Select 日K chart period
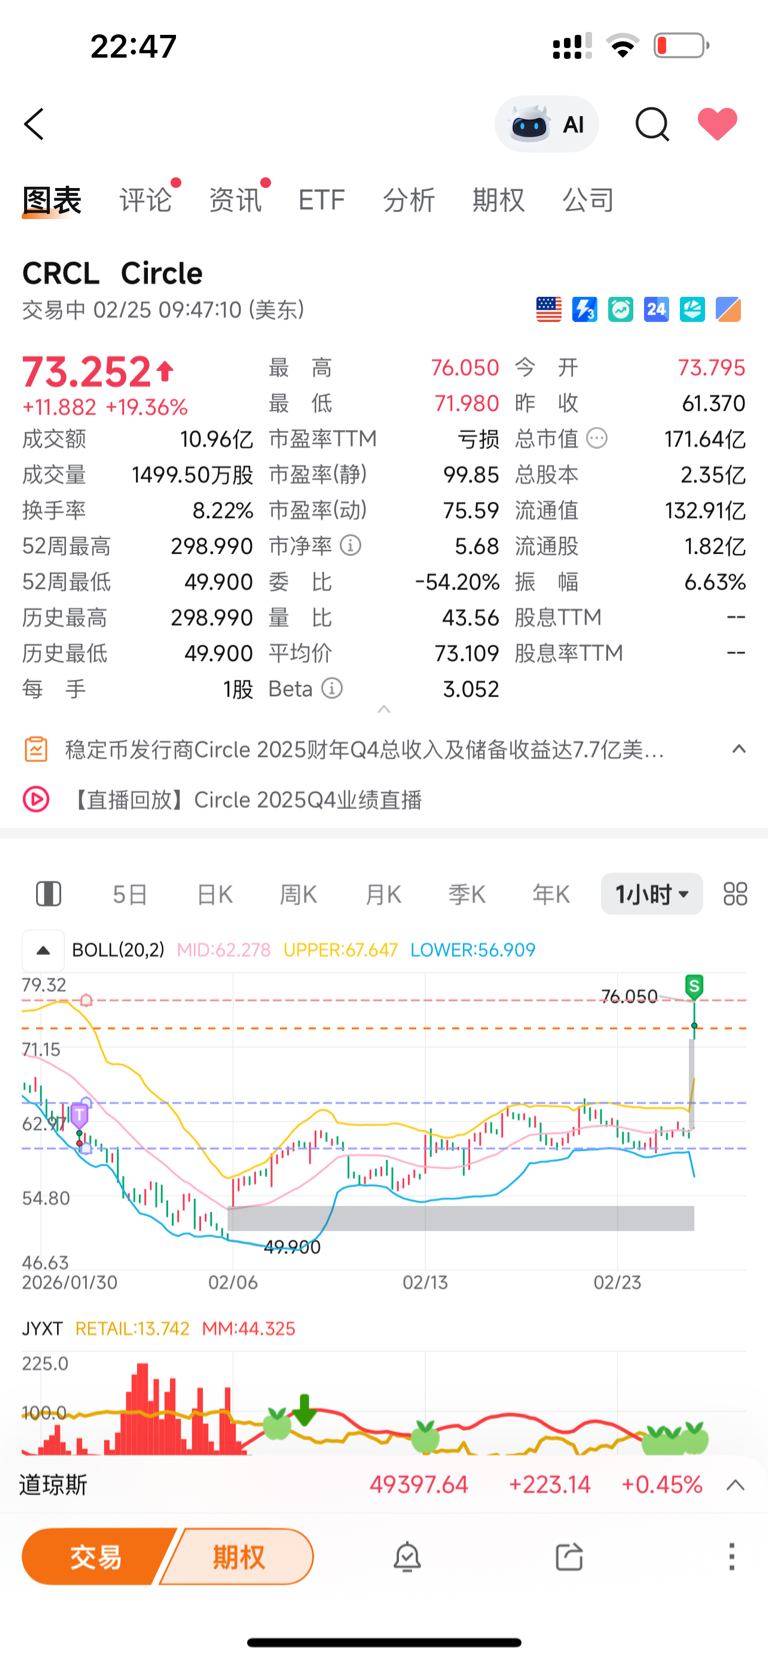This screenshot has width=768, height=1662. pyautogui.click(x=215, y=894)
